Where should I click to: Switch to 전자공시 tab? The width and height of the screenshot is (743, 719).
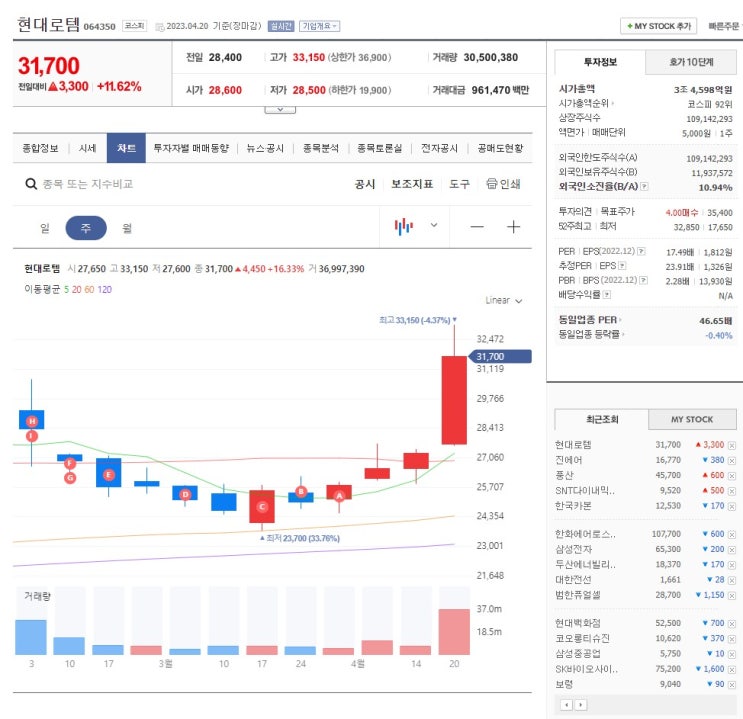coord(439,148)
